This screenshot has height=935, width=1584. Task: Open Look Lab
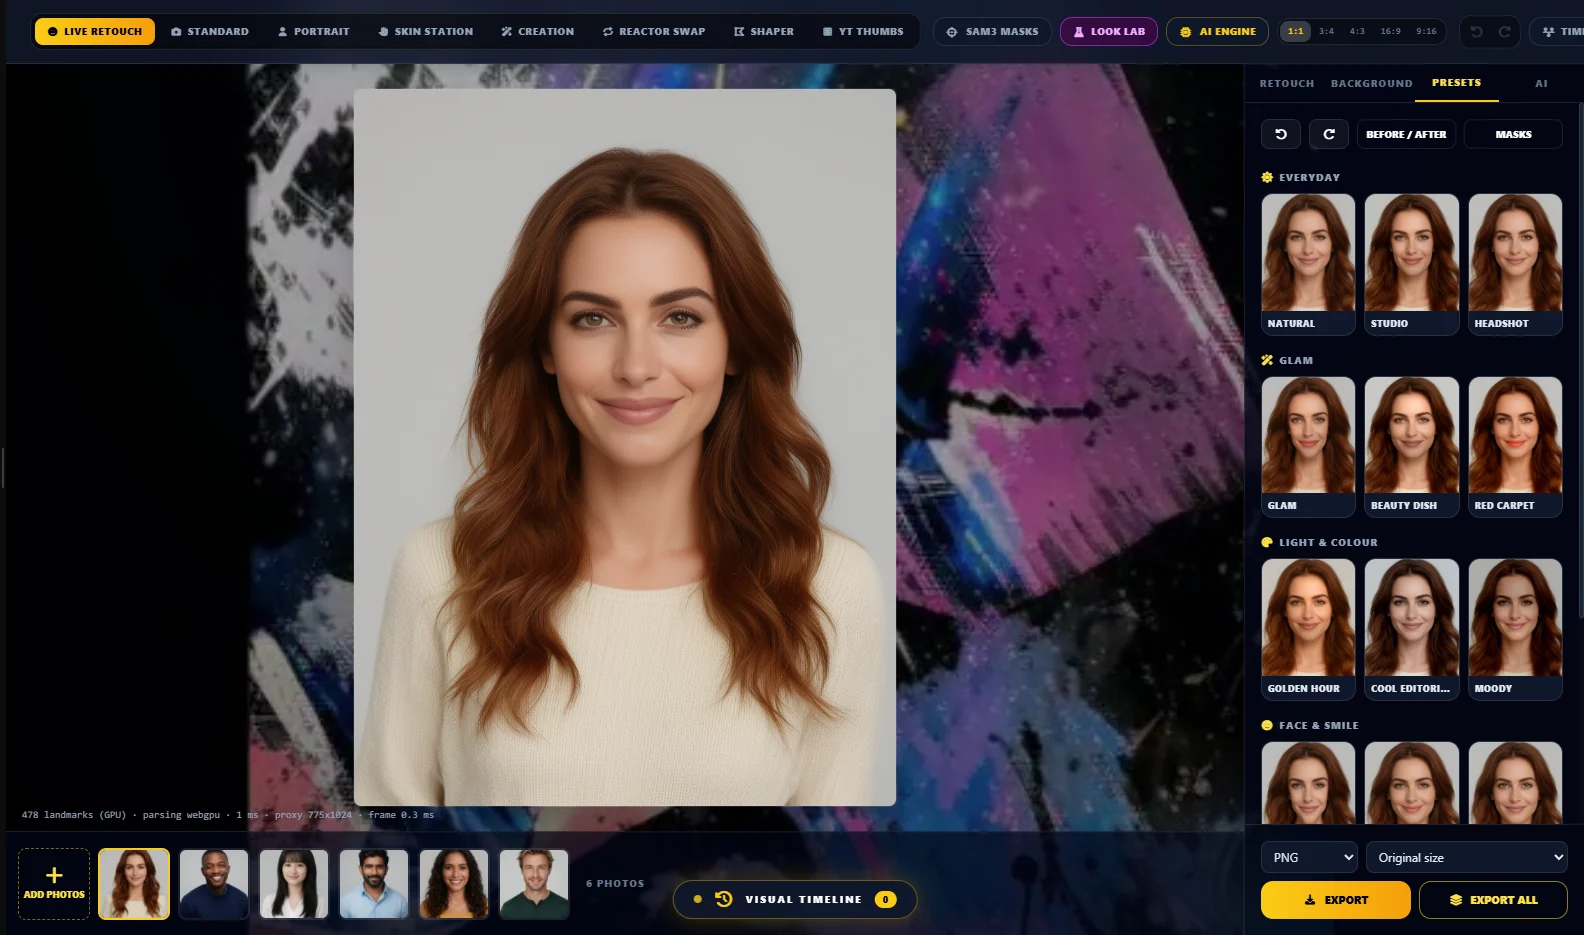tap(1109, 32)
